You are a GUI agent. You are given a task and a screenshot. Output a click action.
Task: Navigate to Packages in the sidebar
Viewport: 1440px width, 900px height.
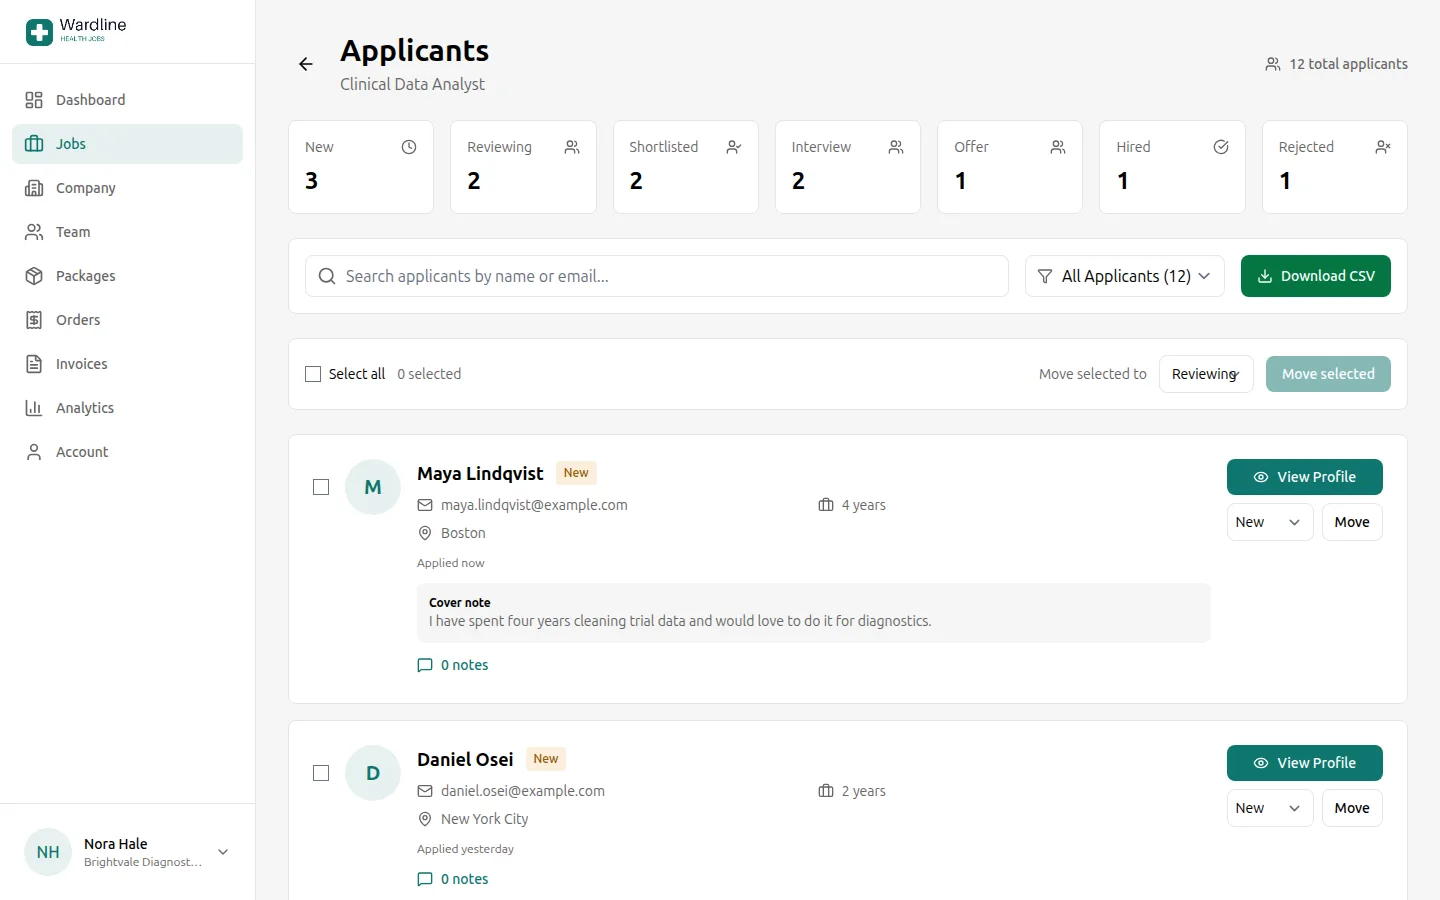coord(127,276)
